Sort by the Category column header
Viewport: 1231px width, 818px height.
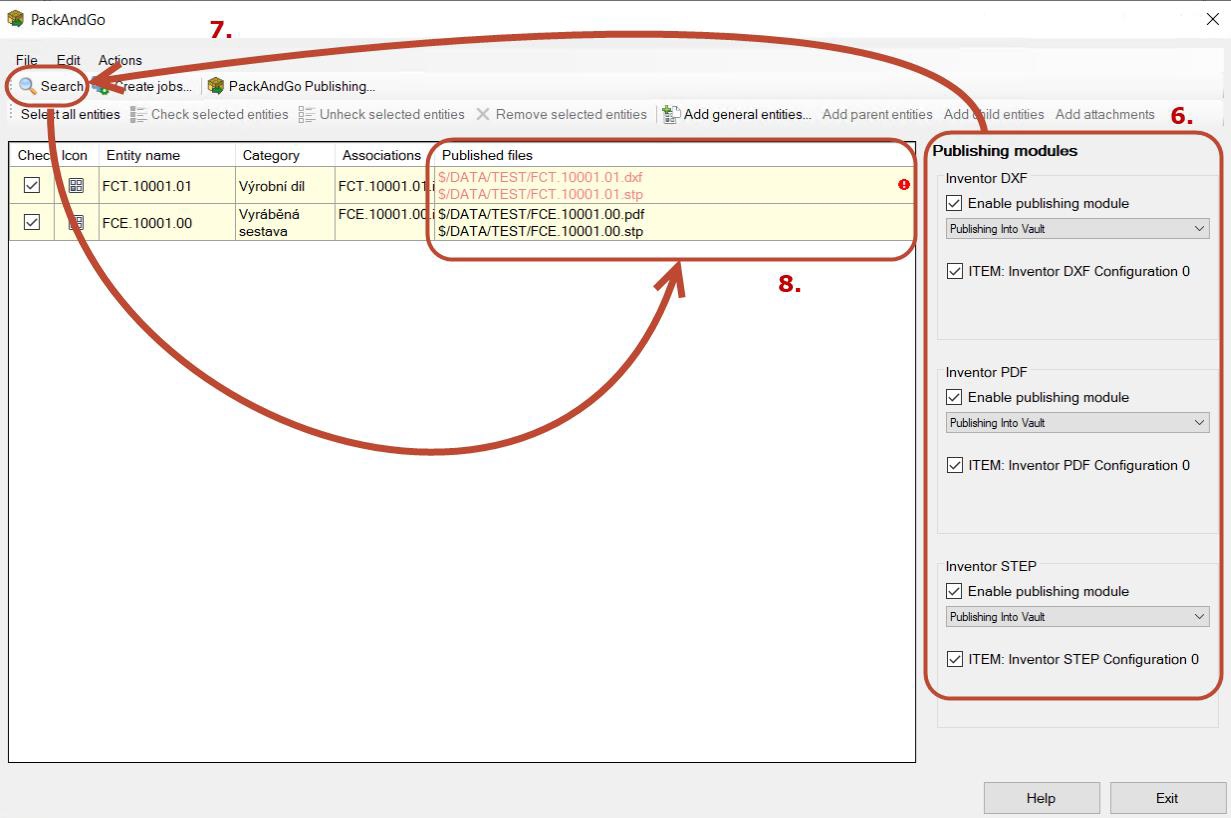[271, 155]
